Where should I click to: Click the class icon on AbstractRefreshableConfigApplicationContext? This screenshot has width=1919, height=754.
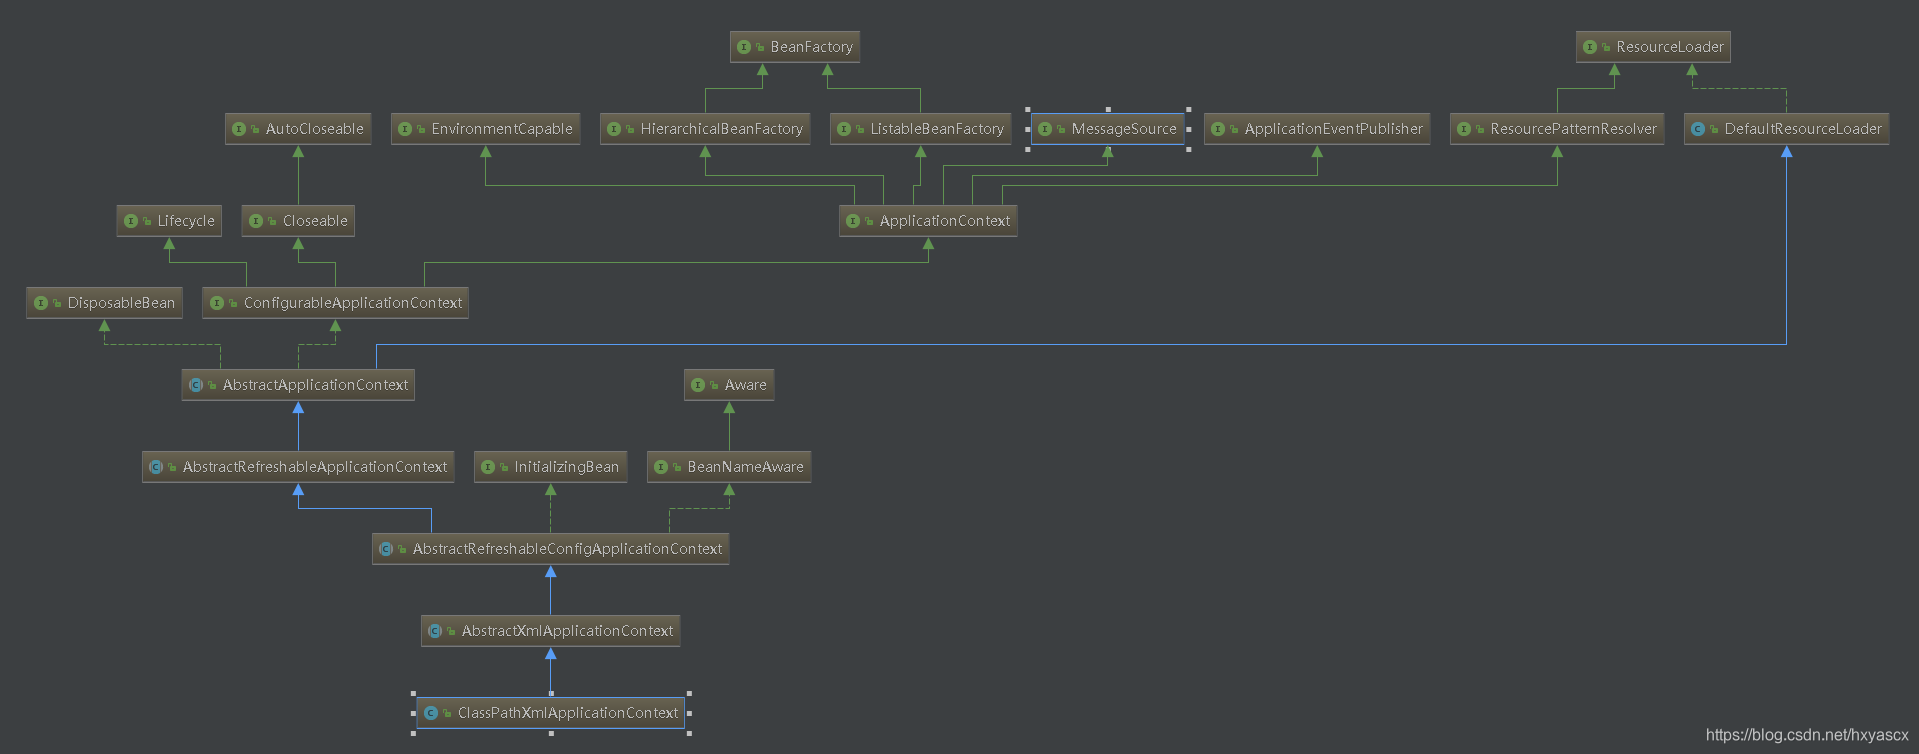point(386,549)
